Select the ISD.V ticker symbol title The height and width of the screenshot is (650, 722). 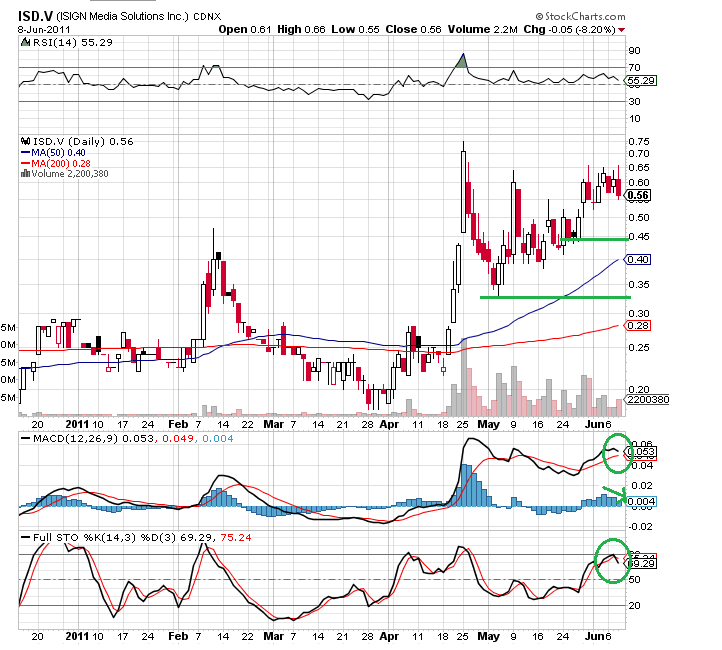[35, 16]
